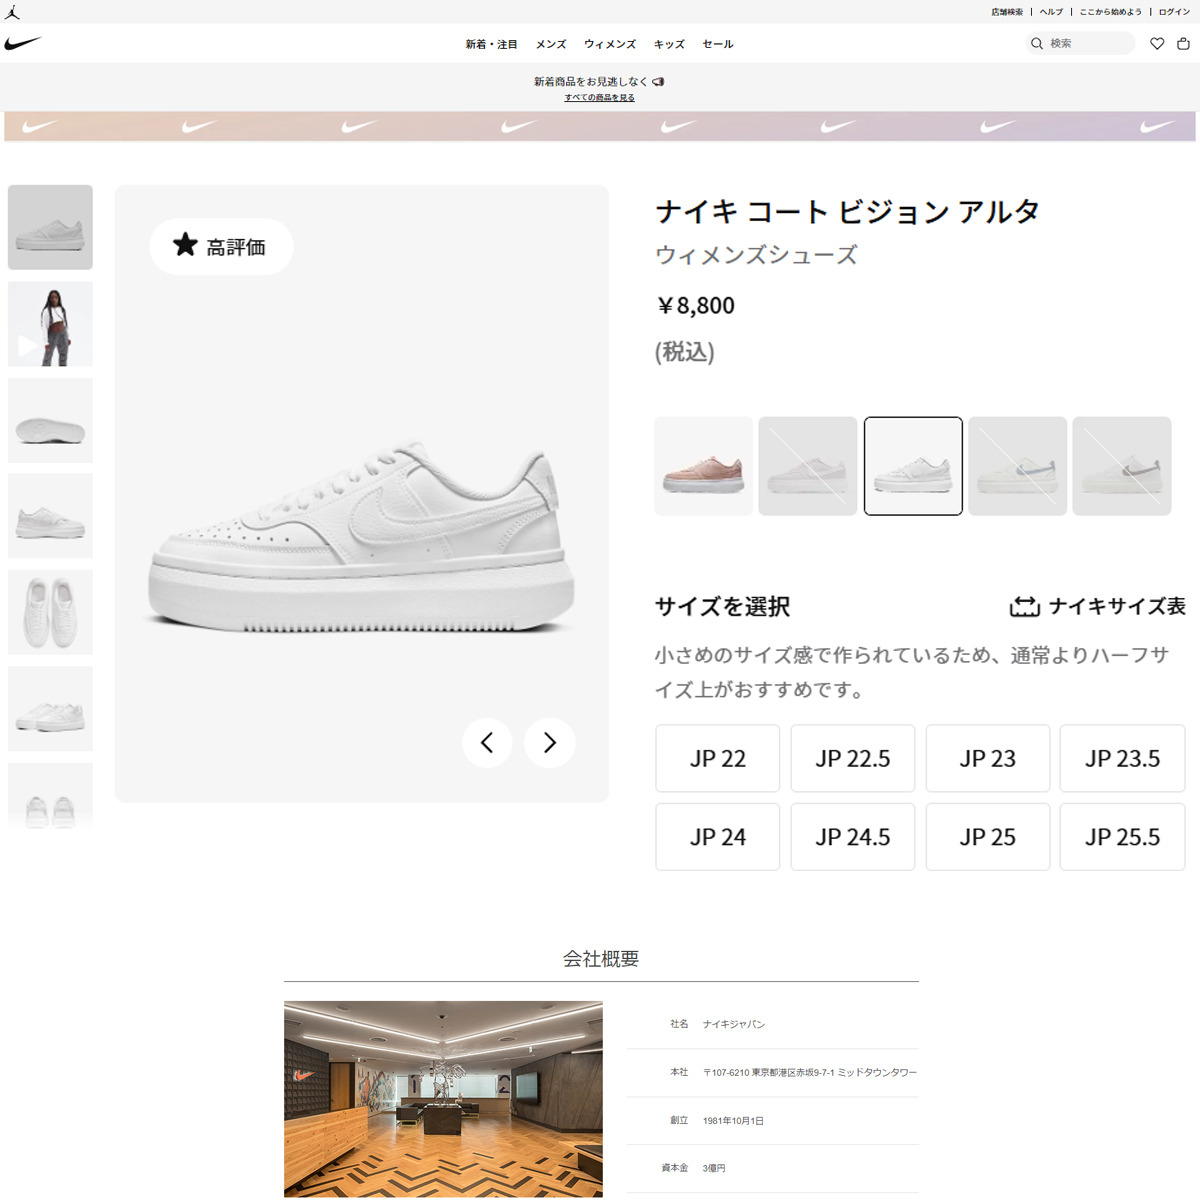This screenshot has width=1200, height=1200.
Task: Play the model video thumbnail
Action: click(x=50, y=323)
